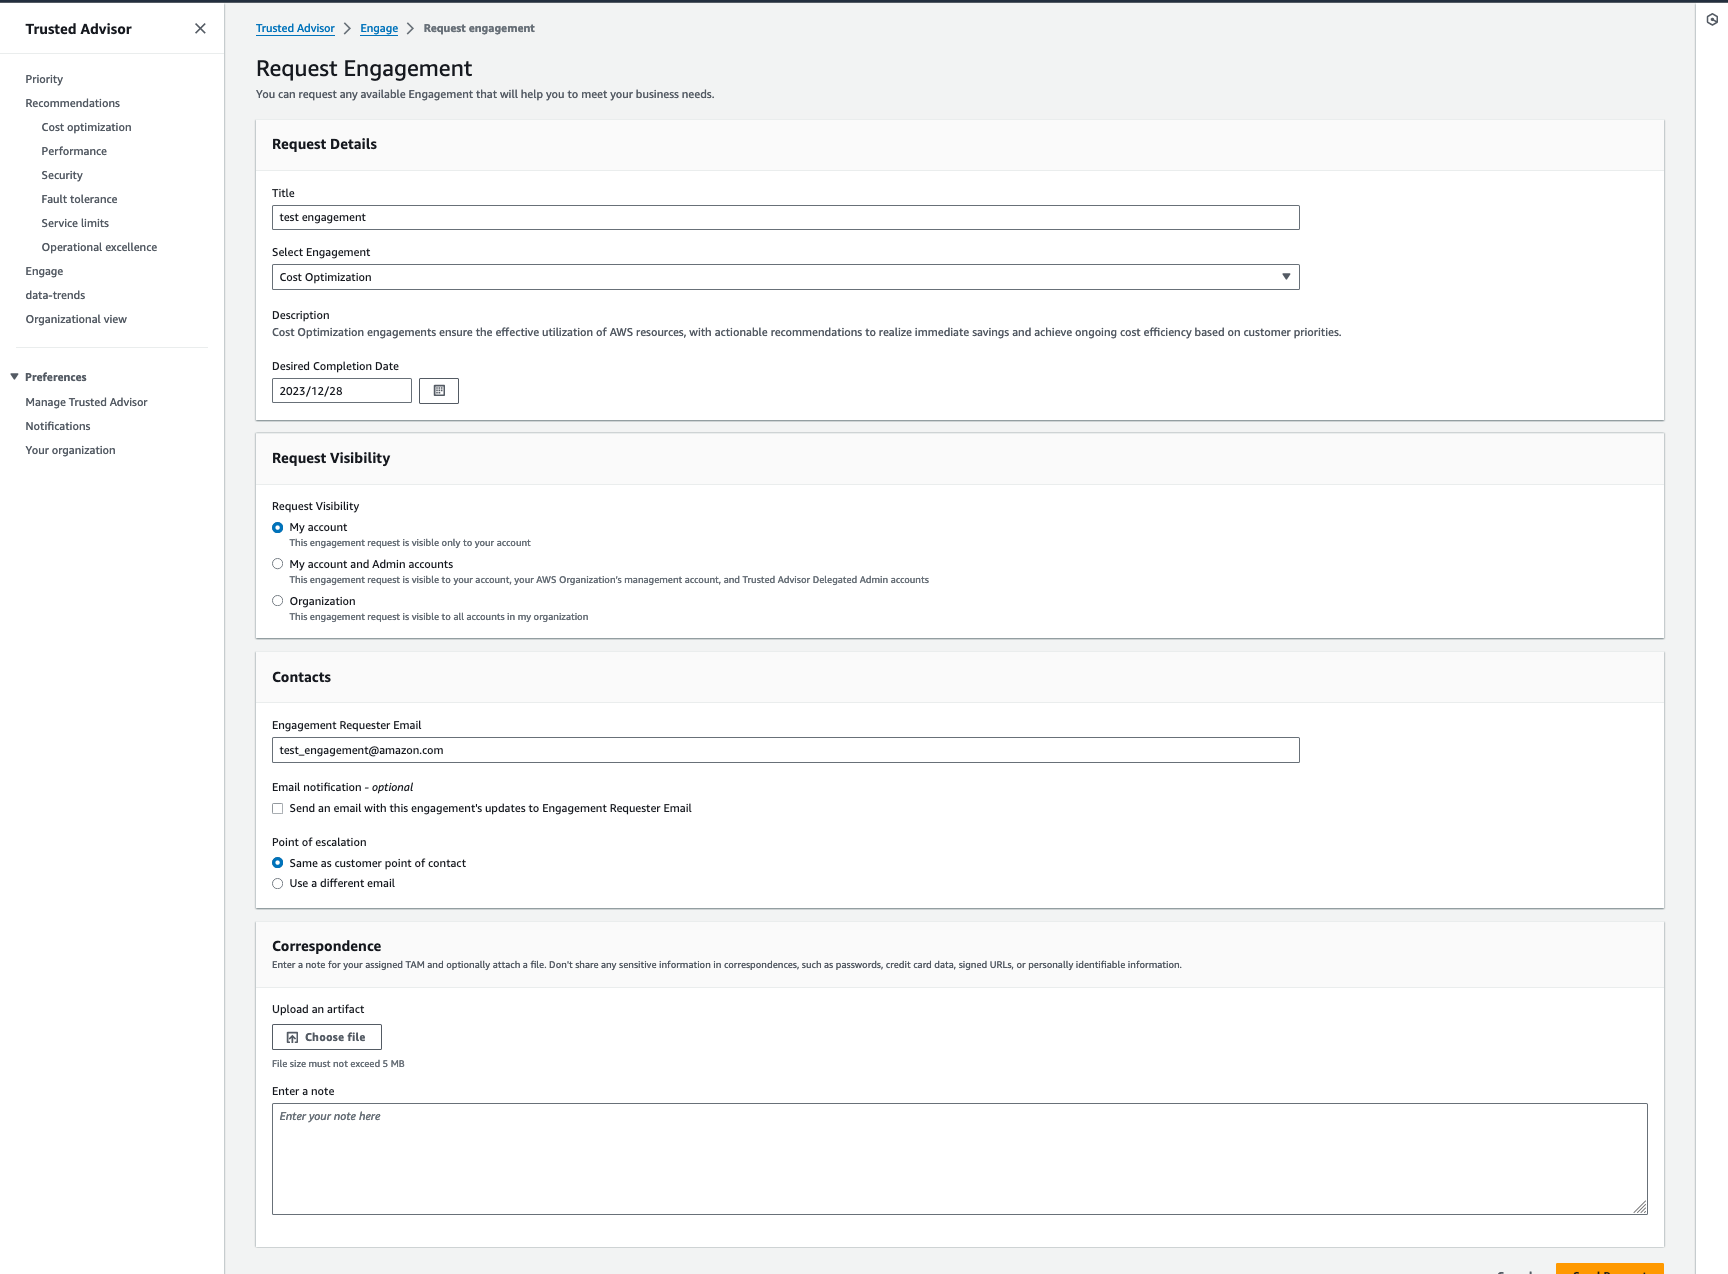The height and width of the screenshot is (1274, 1728).
Task: Go to Cost optimization recommendations
Action: (86, 127)
